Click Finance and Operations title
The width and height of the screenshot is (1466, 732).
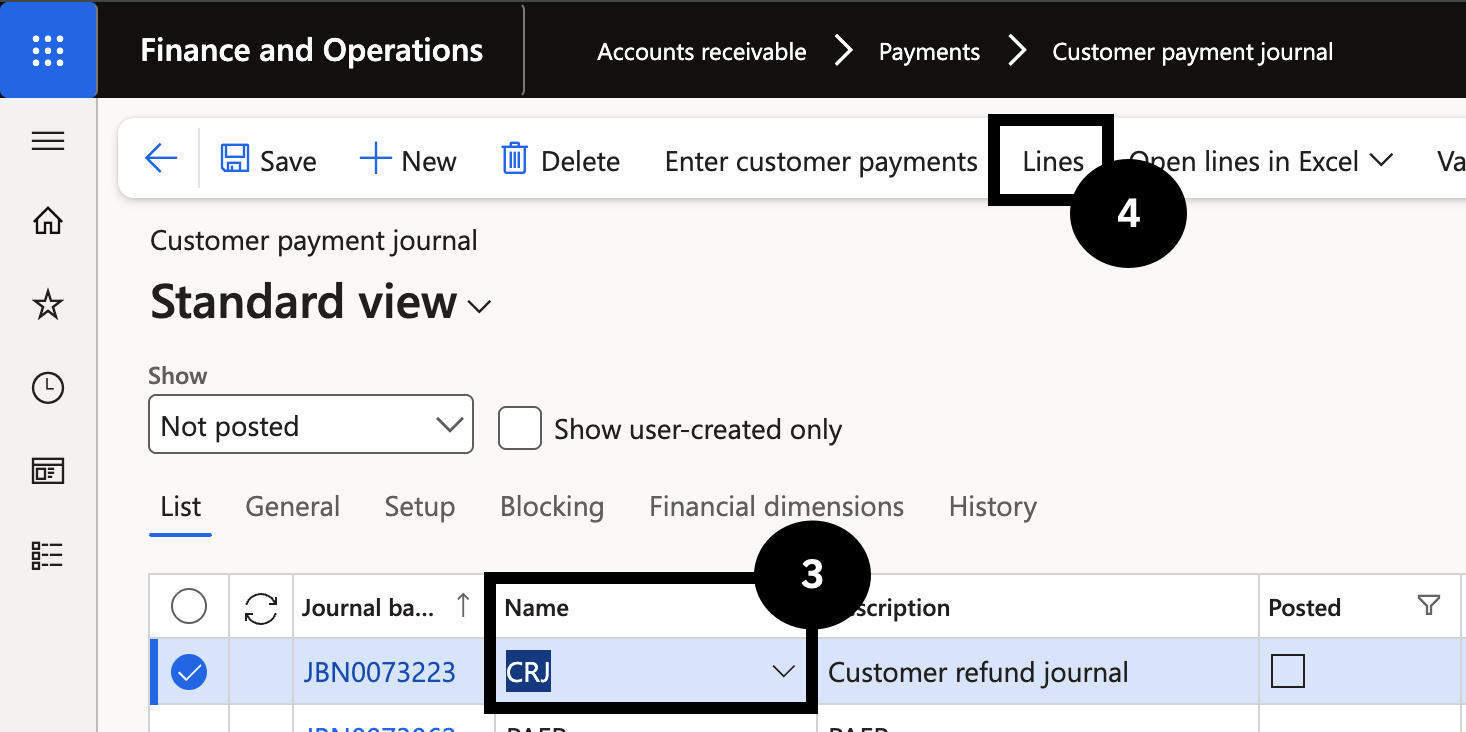point(312,50)
